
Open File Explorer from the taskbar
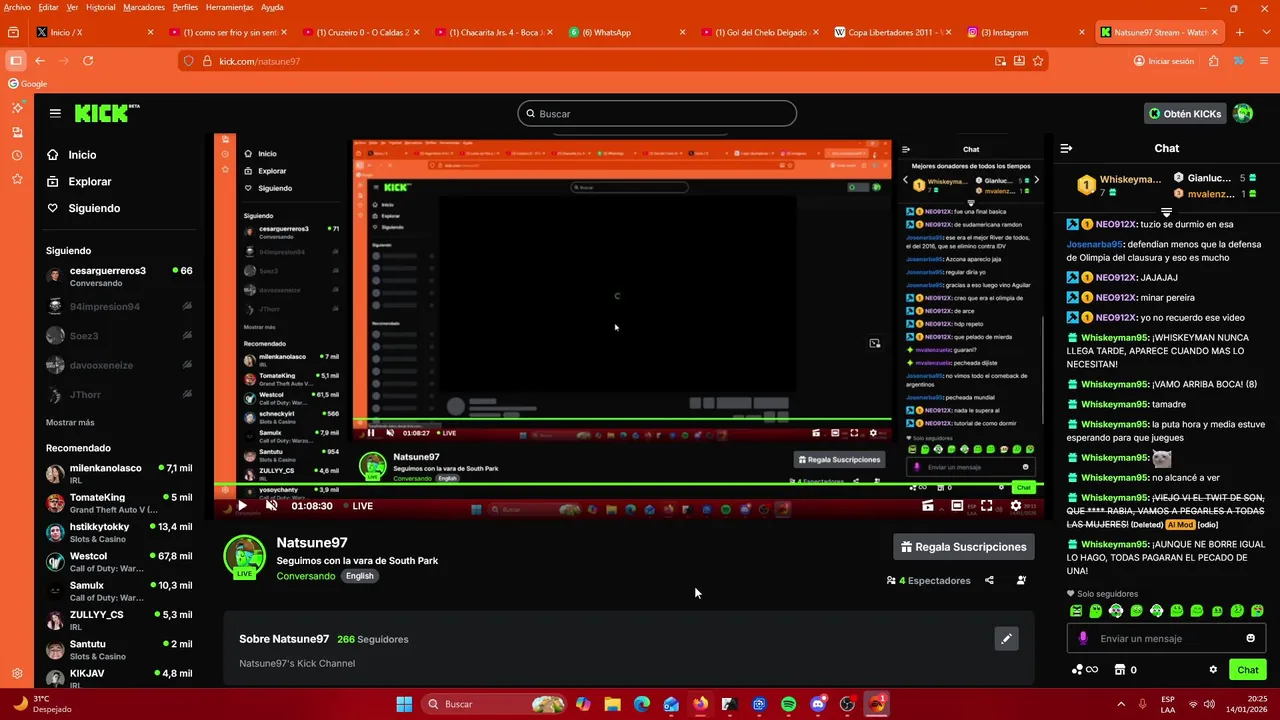pos(612,704)
